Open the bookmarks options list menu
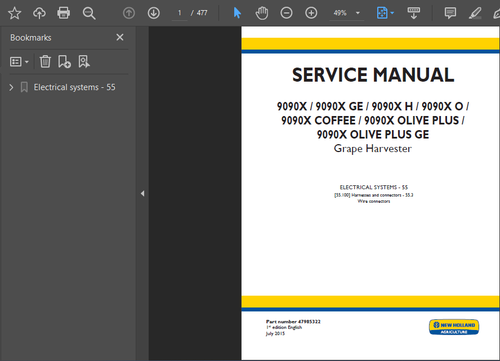The width and height of the screenshot is (500, 361). 19,62
